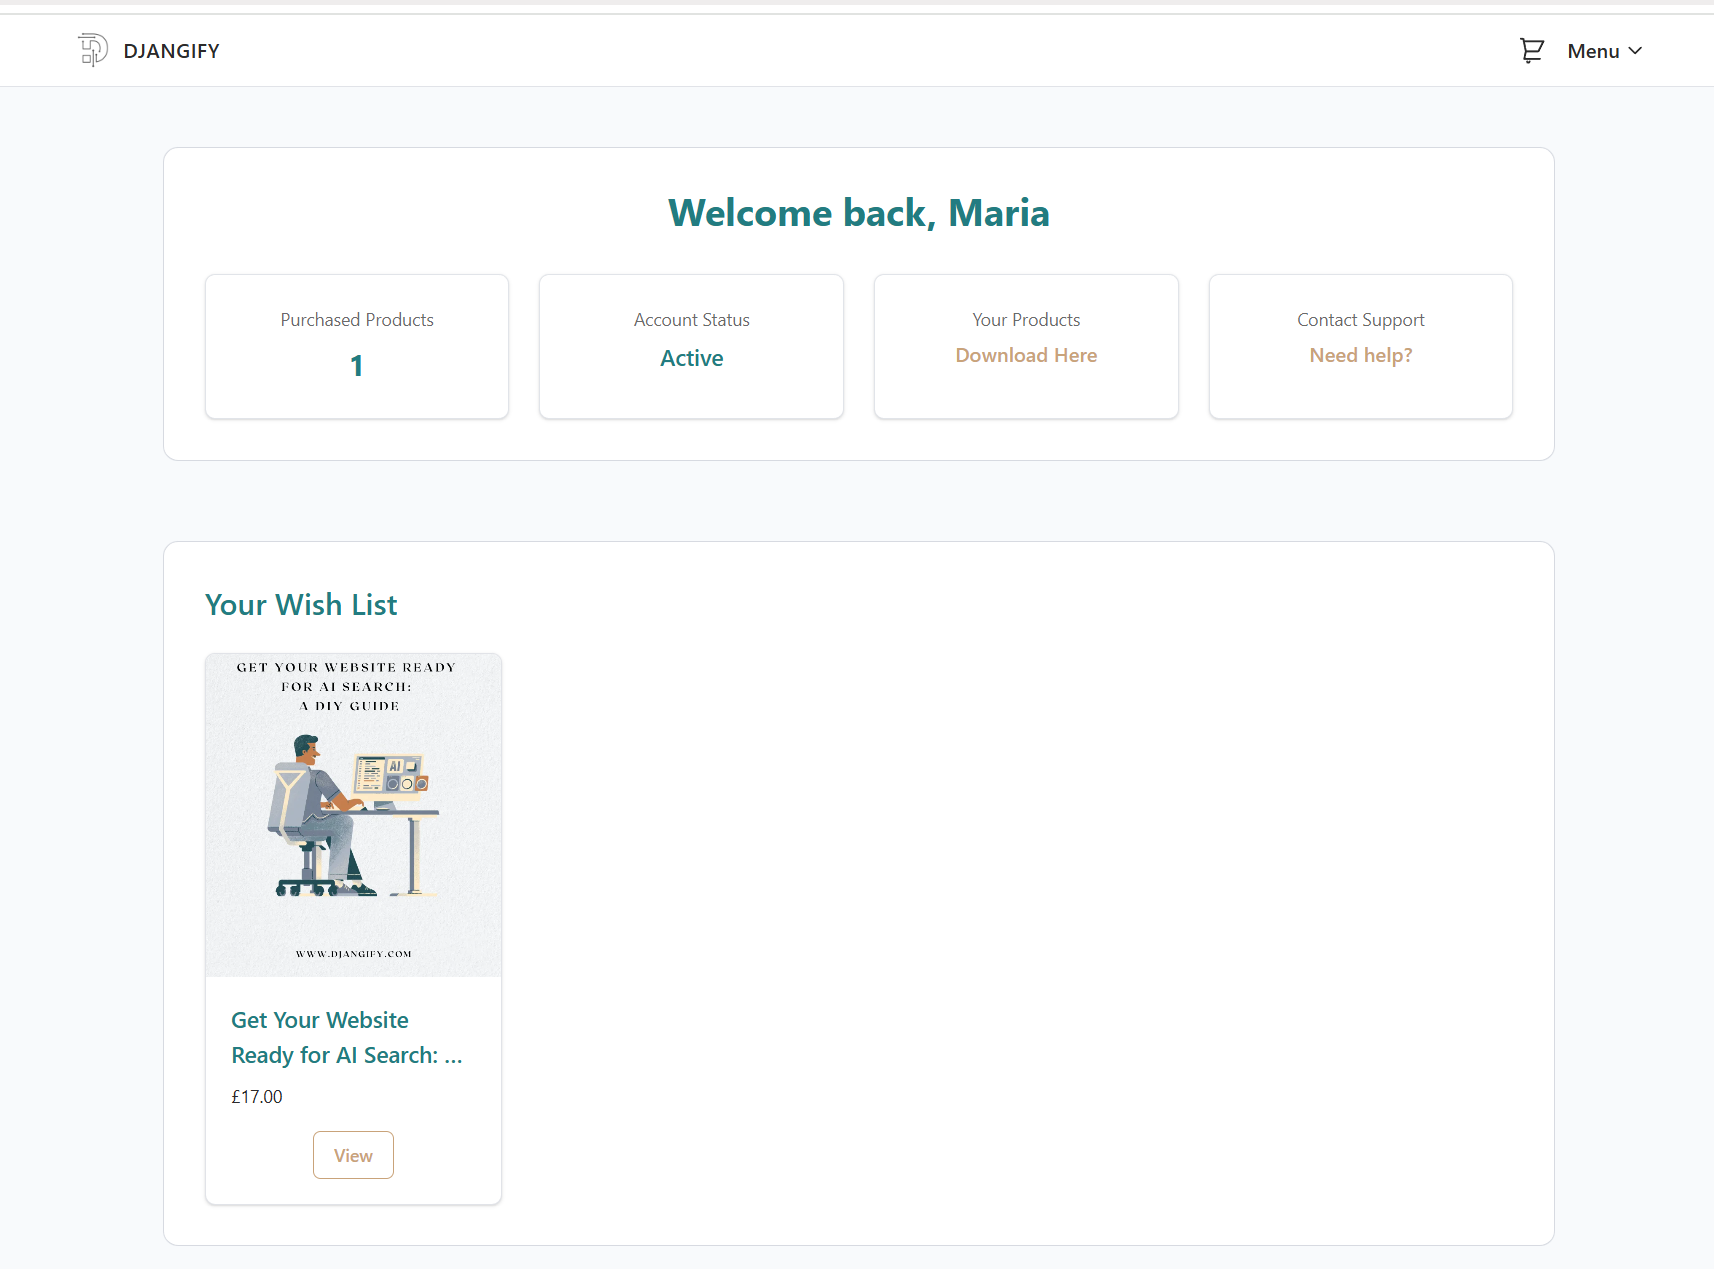The width and height of the screenshot is (1714, 1269).
Task: Click the Account Status label
Action: point(691,320)
